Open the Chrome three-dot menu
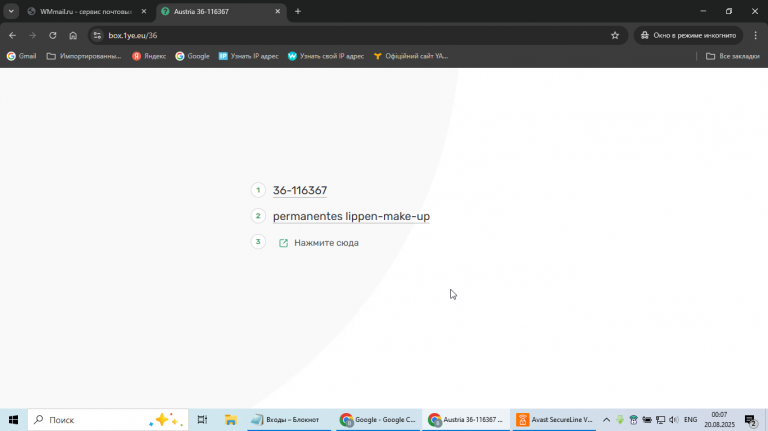The height and width of the screenshot is (431, 768). [x=756, y=35]
